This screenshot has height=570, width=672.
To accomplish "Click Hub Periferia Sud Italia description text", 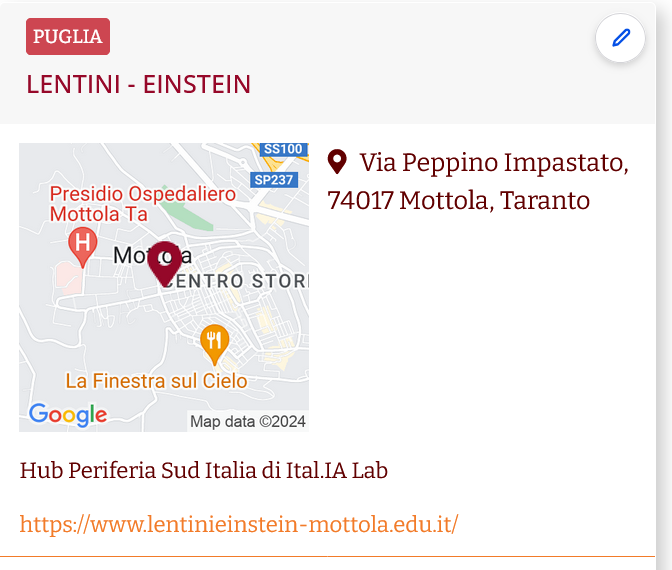I will (204, 470).
